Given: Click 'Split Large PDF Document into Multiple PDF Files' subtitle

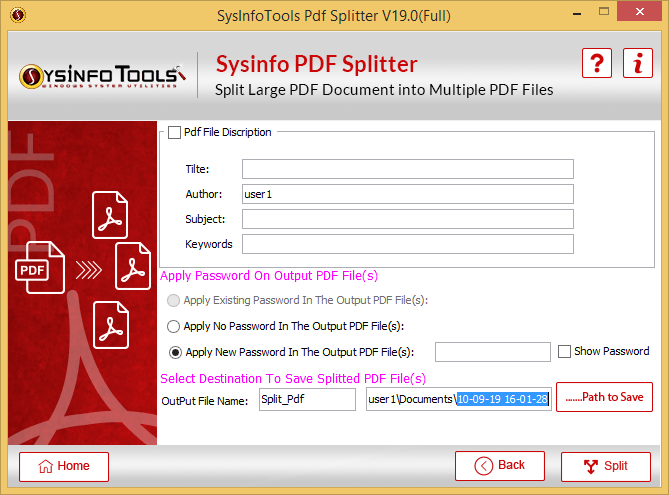Looking at the screenshot, I should click(x=384, y=90).
